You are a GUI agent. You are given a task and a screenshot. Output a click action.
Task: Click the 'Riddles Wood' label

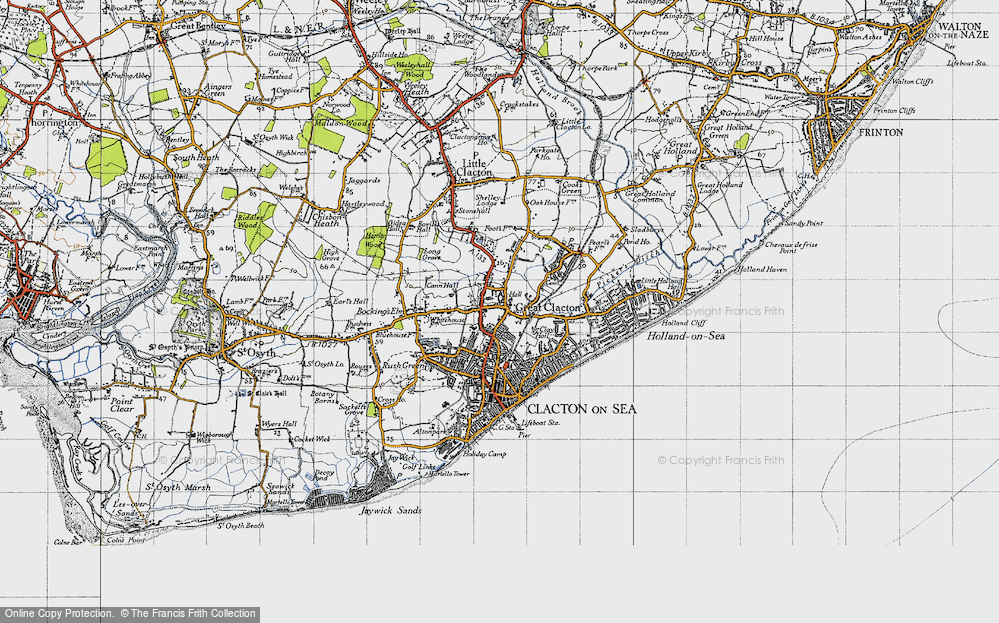[247, 220]
